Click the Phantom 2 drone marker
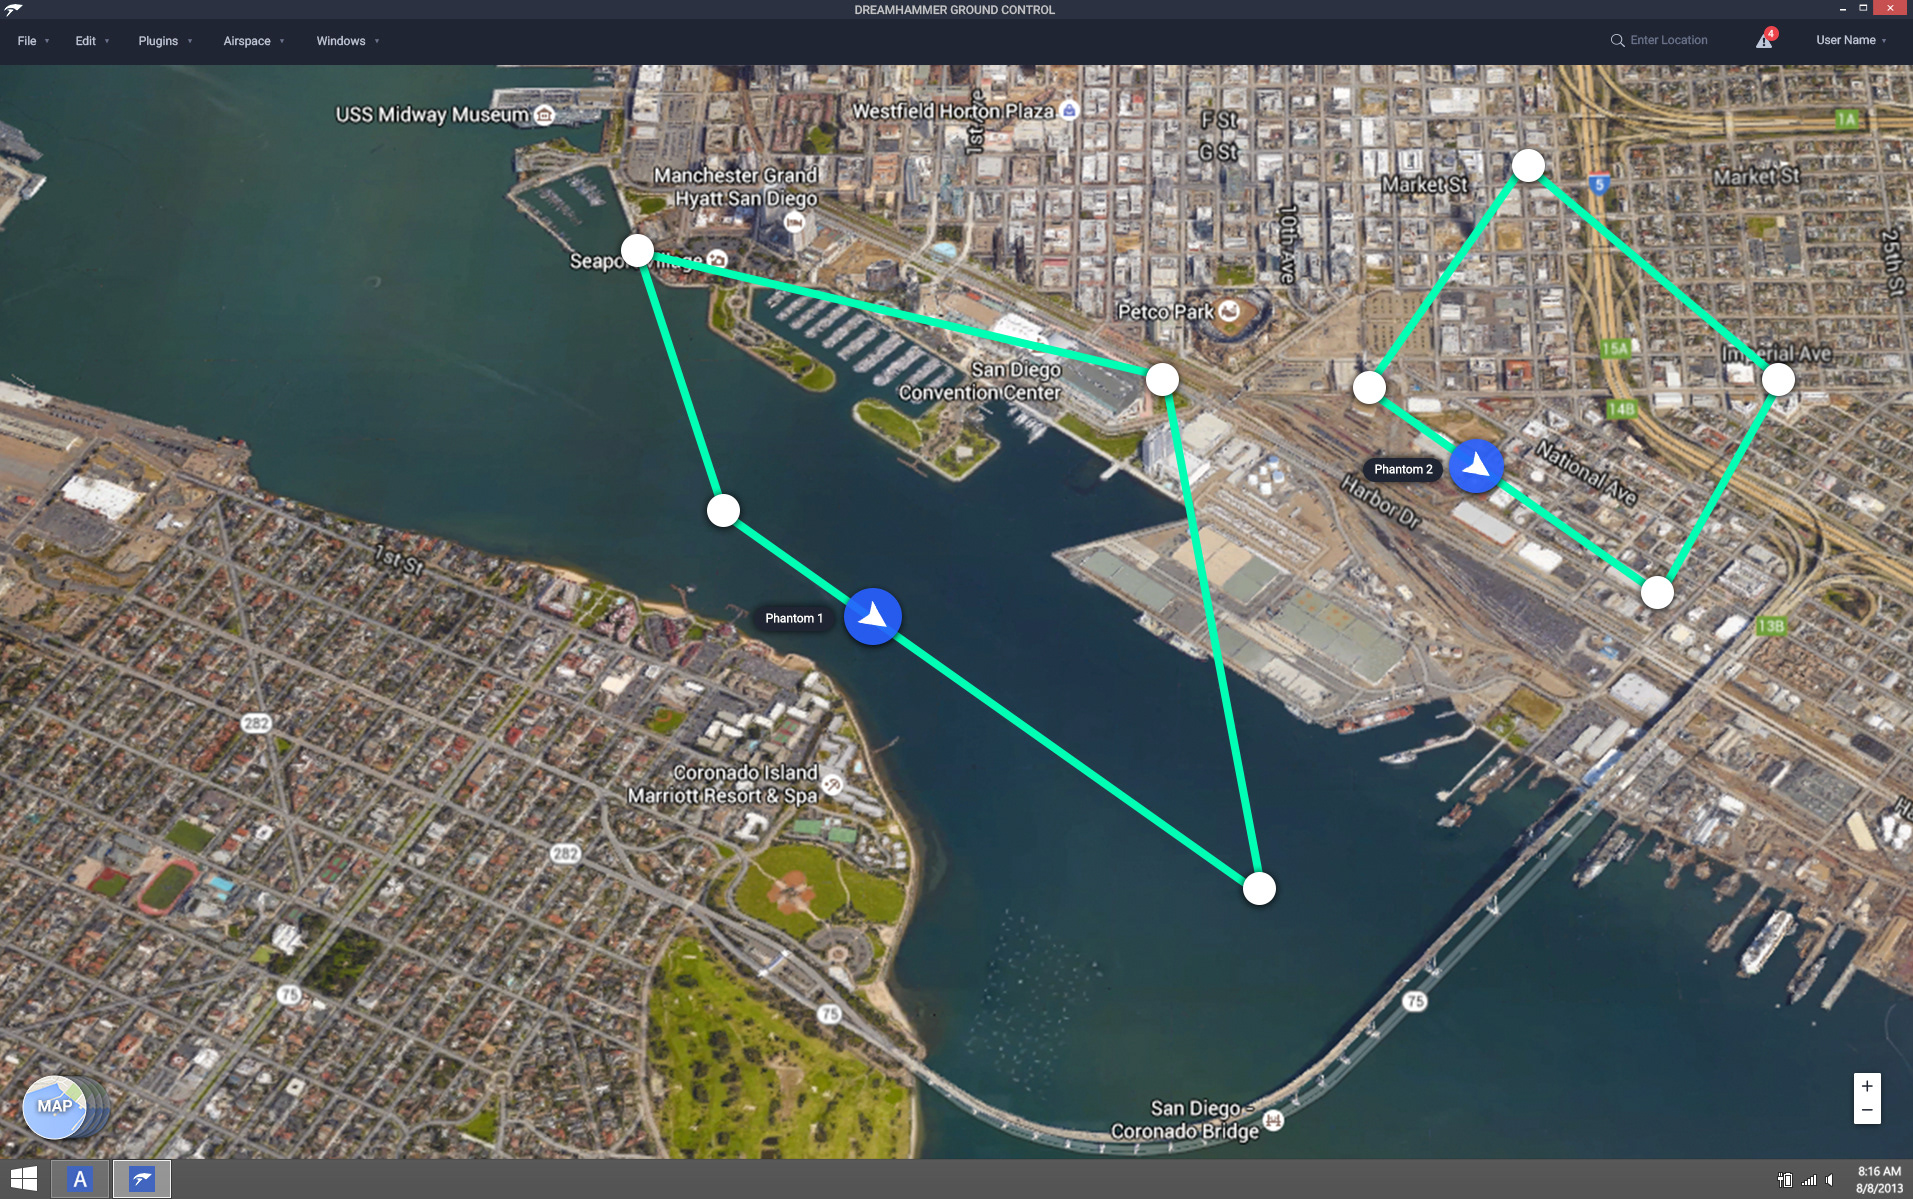 [1476, 467]
